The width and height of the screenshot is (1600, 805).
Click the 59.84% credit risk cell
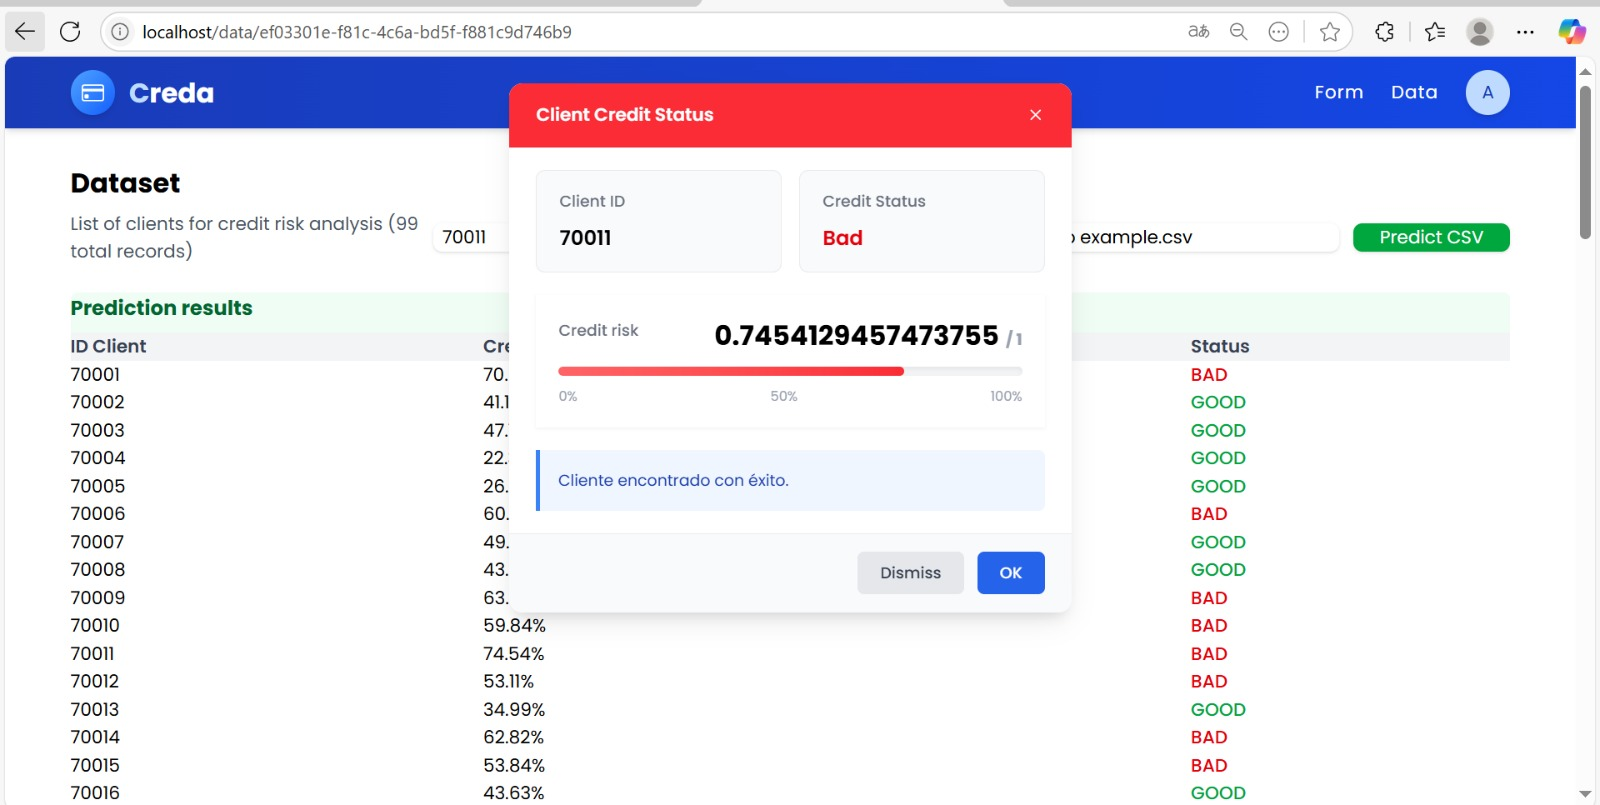click(514, 625)
